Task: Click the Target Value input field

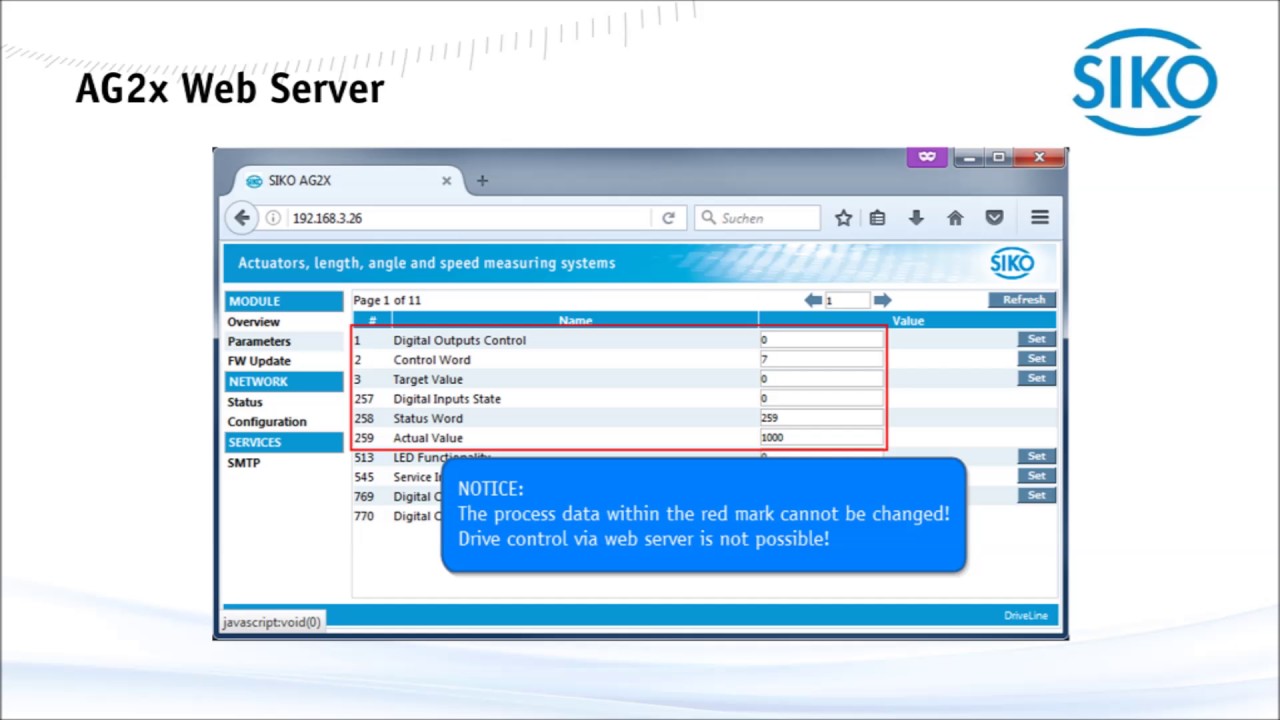Action: (x=821, y=379)
